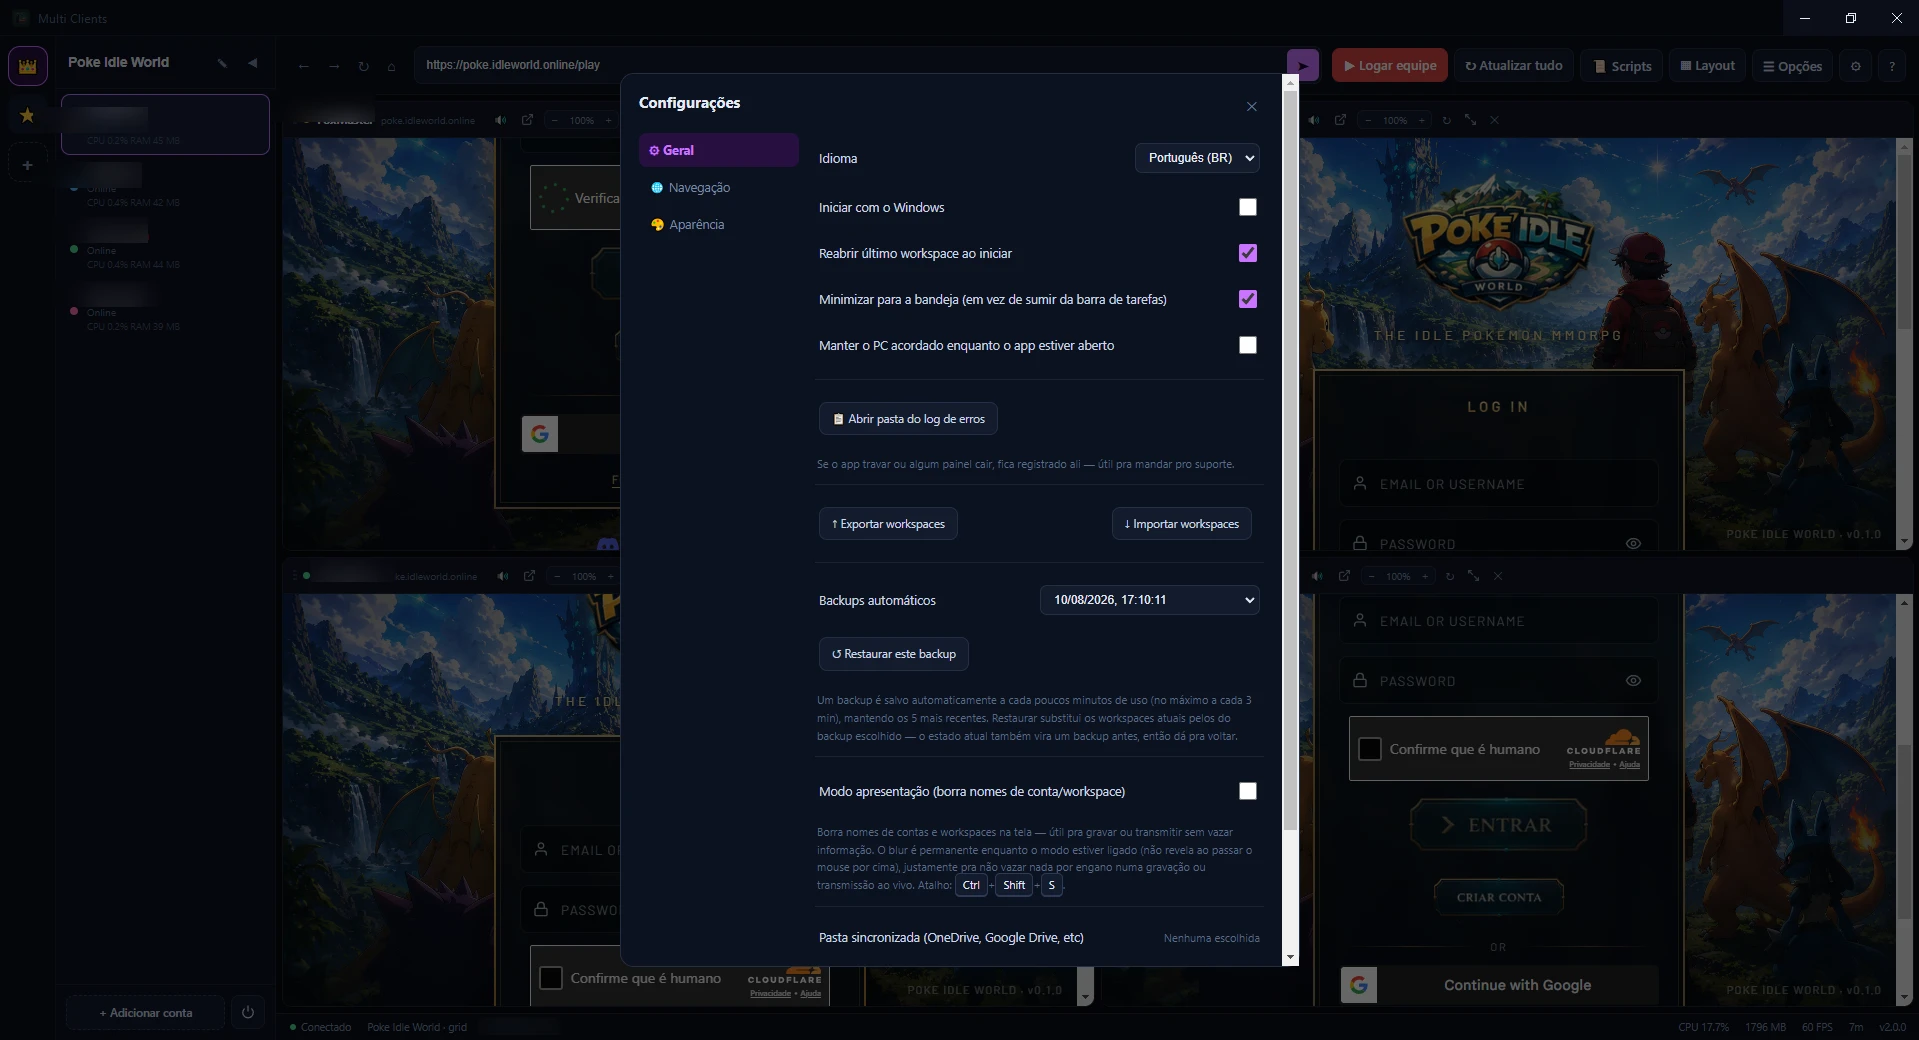
Task: Click Adicionar conta button
Action: pyautogui.click(x=145, y=1012)
